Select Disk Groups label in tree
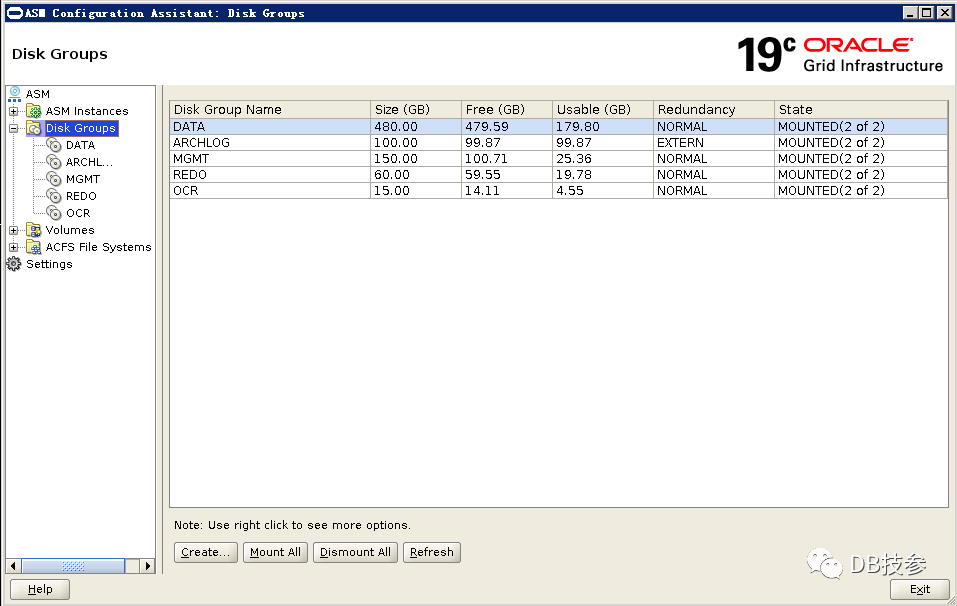This screenshot has width=957, height=606. pyautogui.click(x=81, y=128)
